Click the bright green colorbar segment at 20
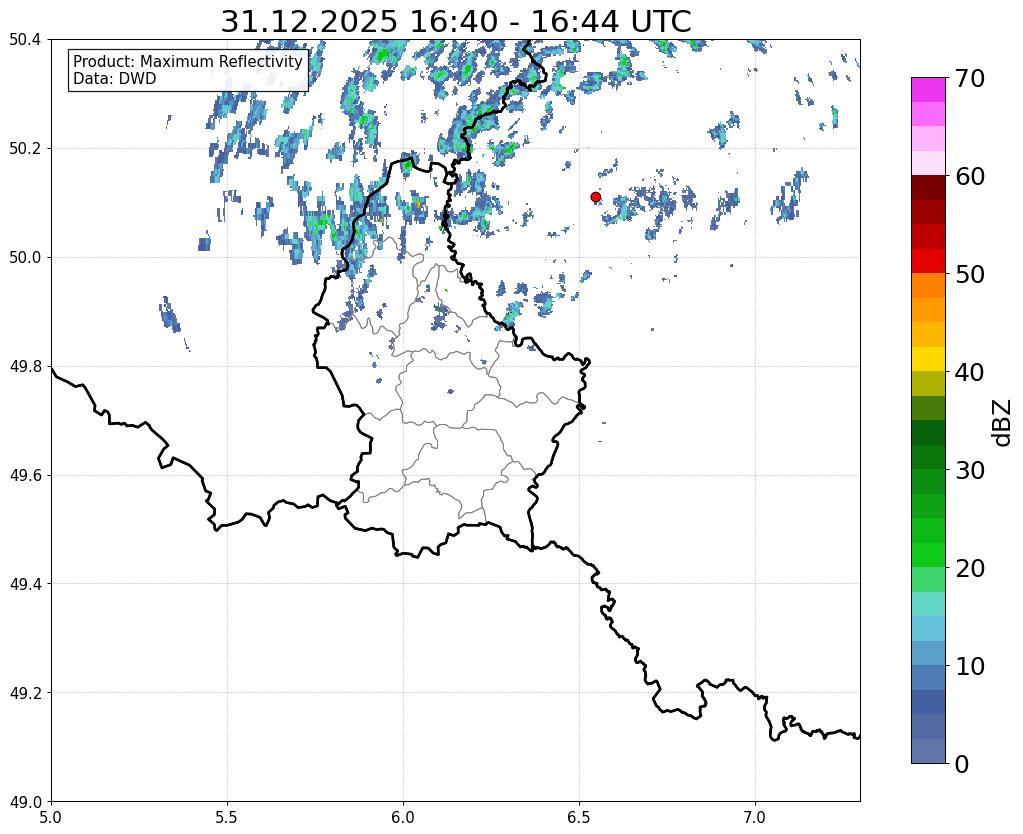Viewport: 1023px width, 834px height. [928, 555]
